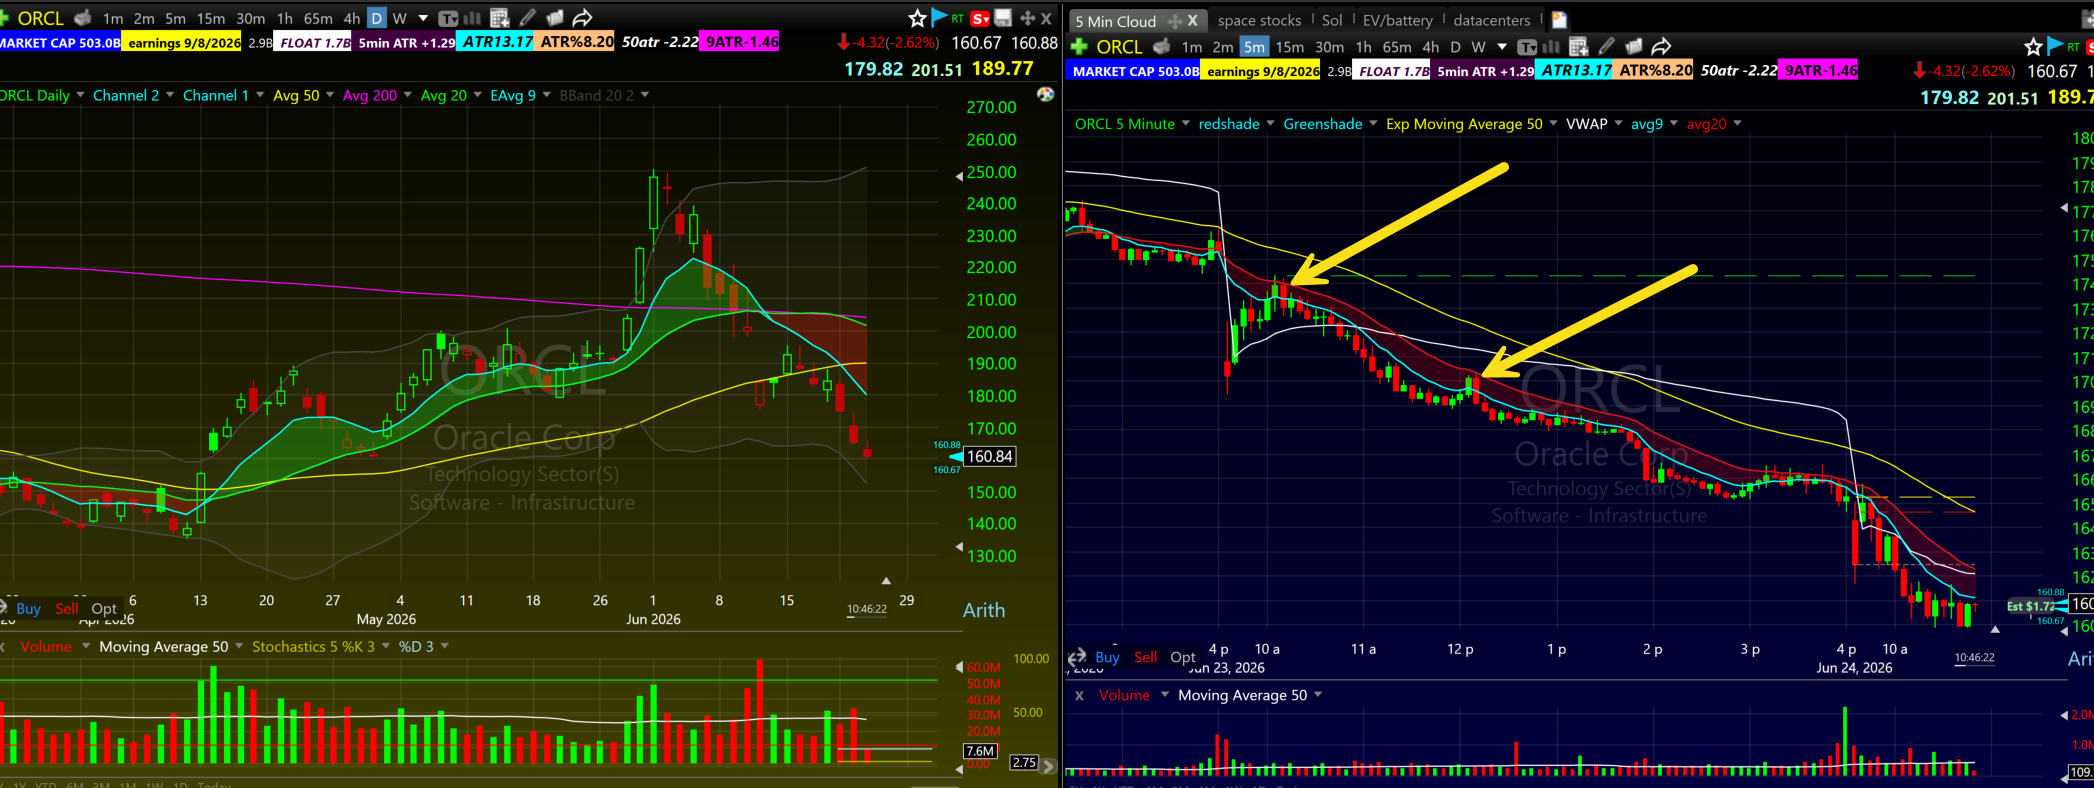2094x788 pixels.
Task: Close the 5 Min Cloud tab
Action: pos(1192,21)
